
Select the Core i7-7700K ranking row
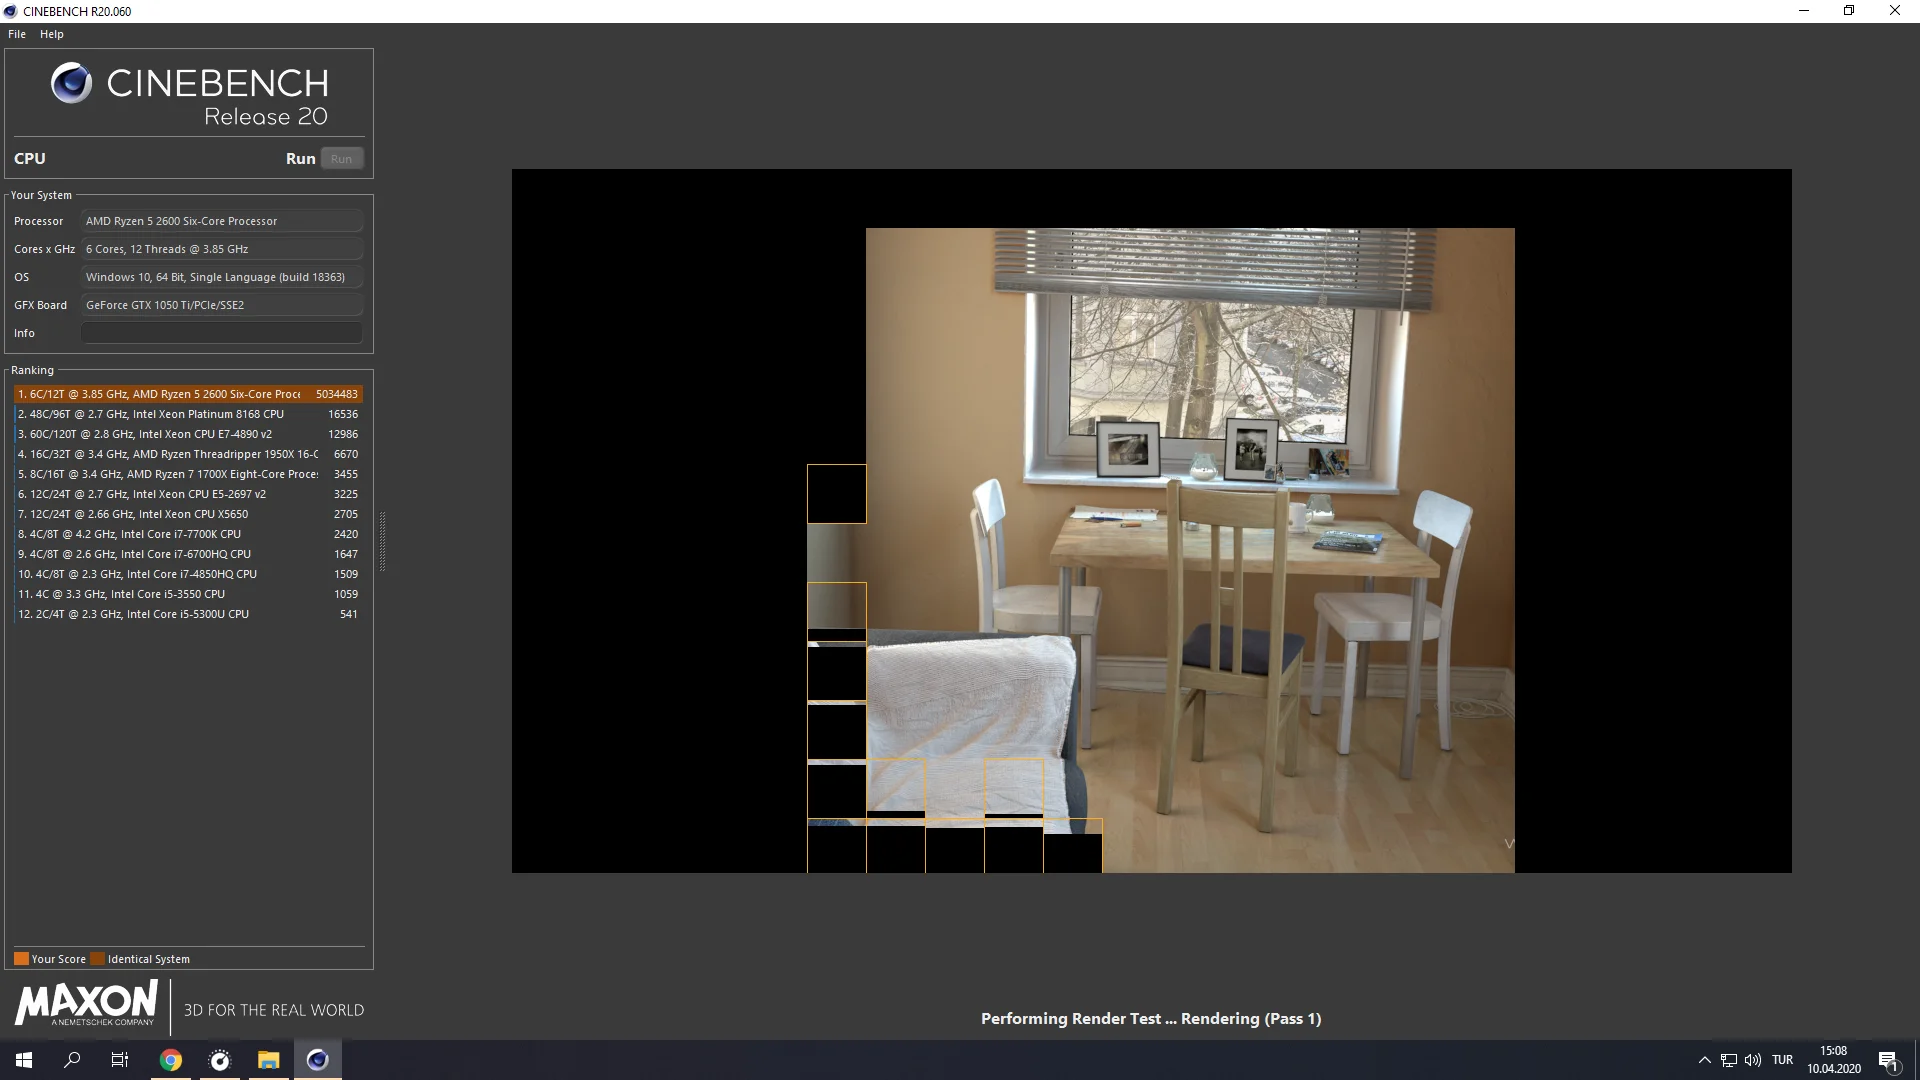[188, 534]
